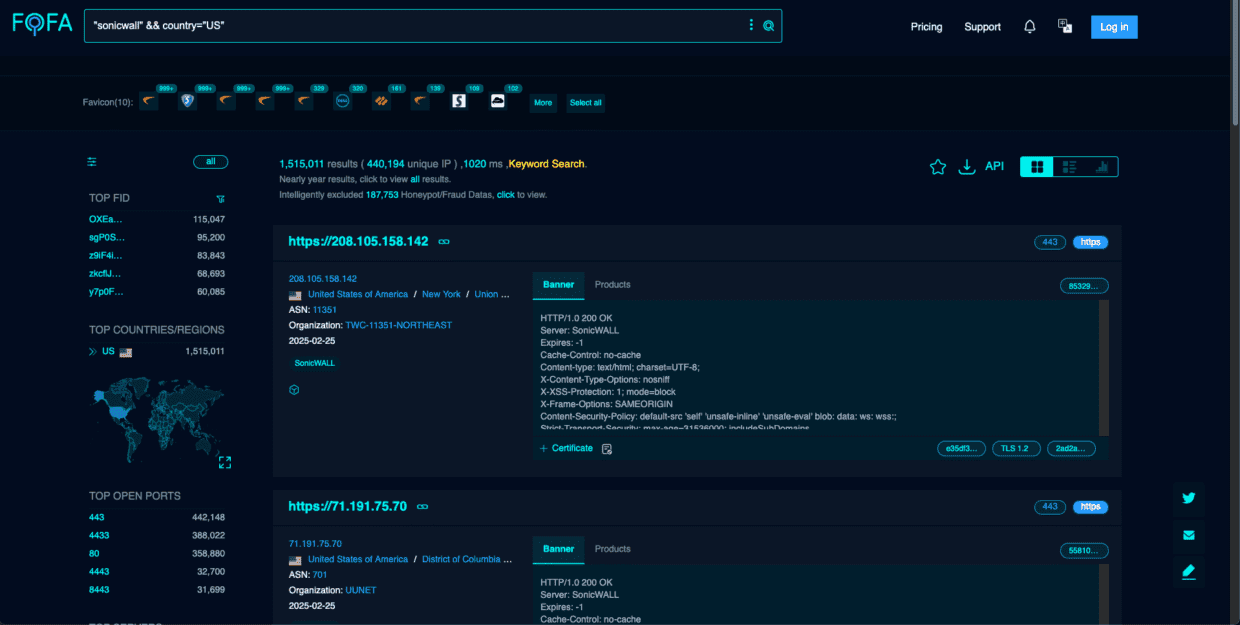
Task: Click the filter settings sliders icon
Action: [92, 162]
